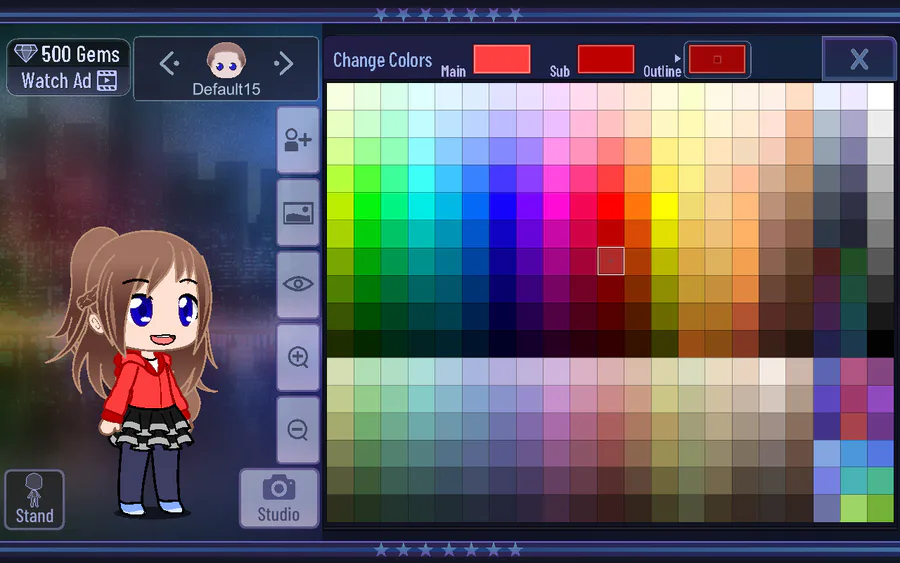Screen dimensions: 900x563
Task: Select the Outline color swatch
Action: coord(717,59)
